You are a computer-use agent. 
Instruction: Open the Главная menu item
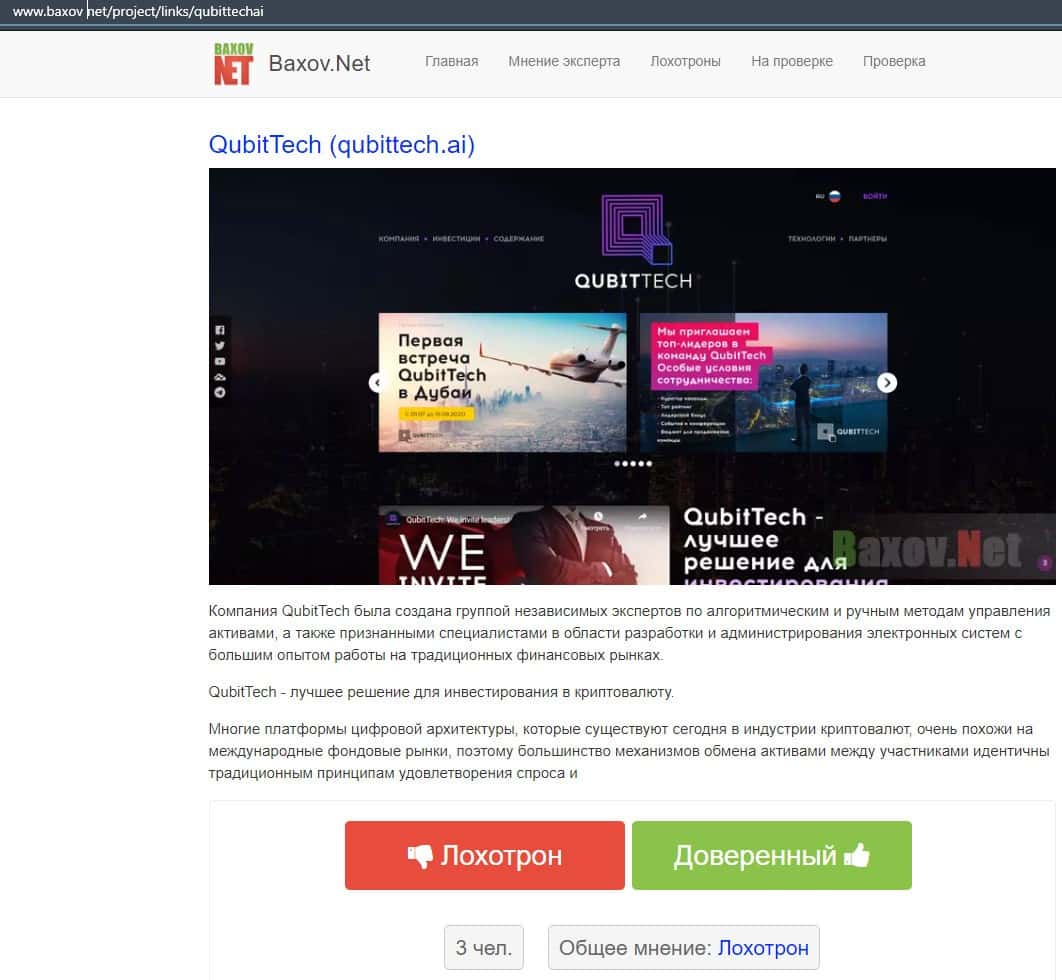451,61
